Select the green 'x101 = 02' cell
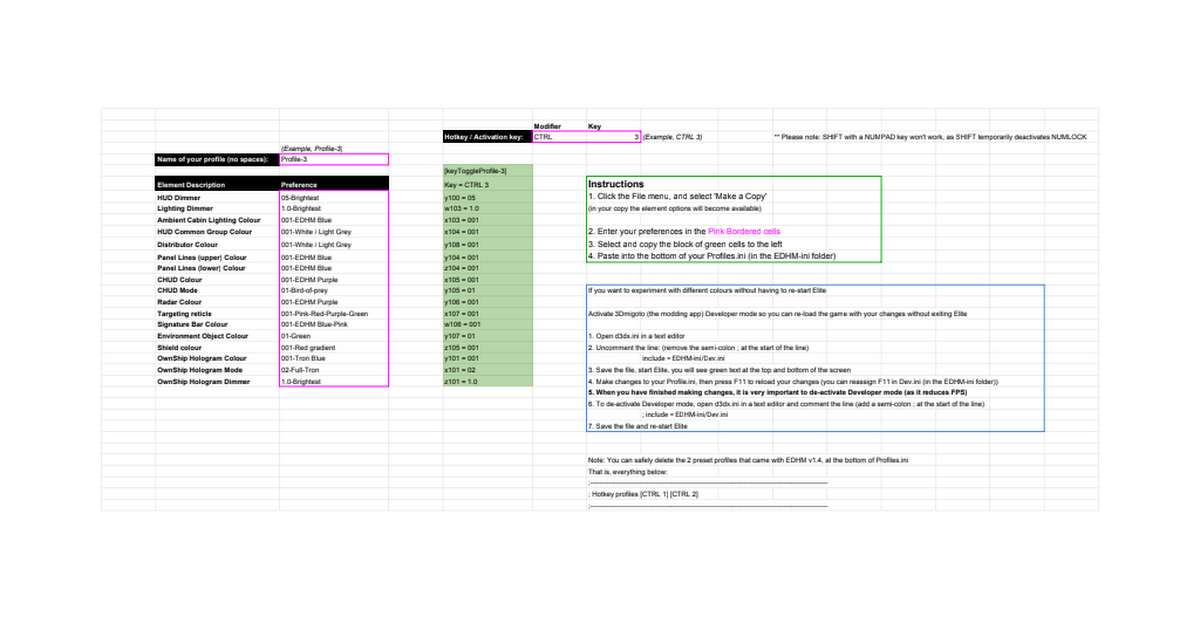The image size is (1200, 630). (x=487, y=370)
